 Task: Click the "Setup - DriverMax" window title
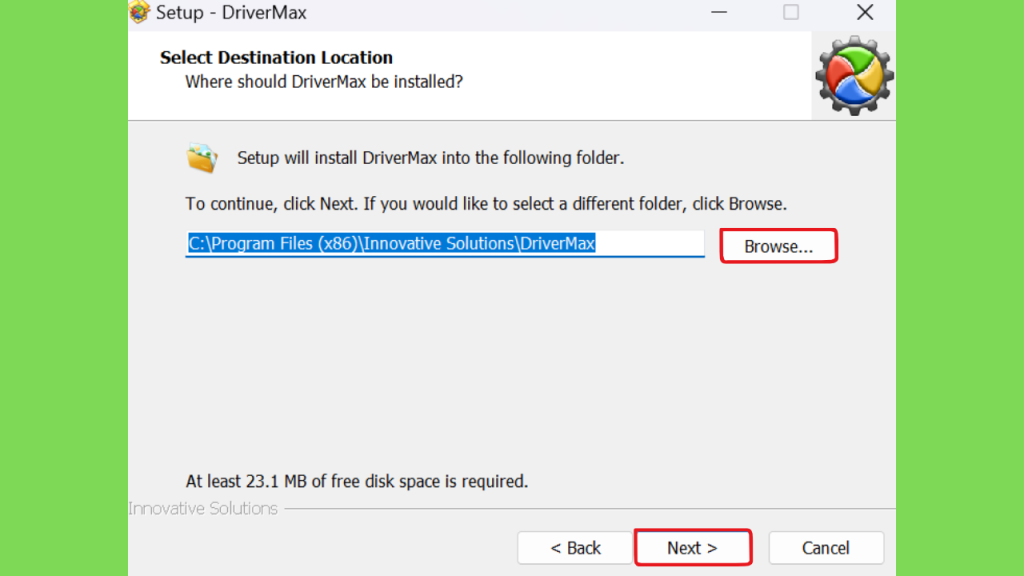tap(231, 12)
